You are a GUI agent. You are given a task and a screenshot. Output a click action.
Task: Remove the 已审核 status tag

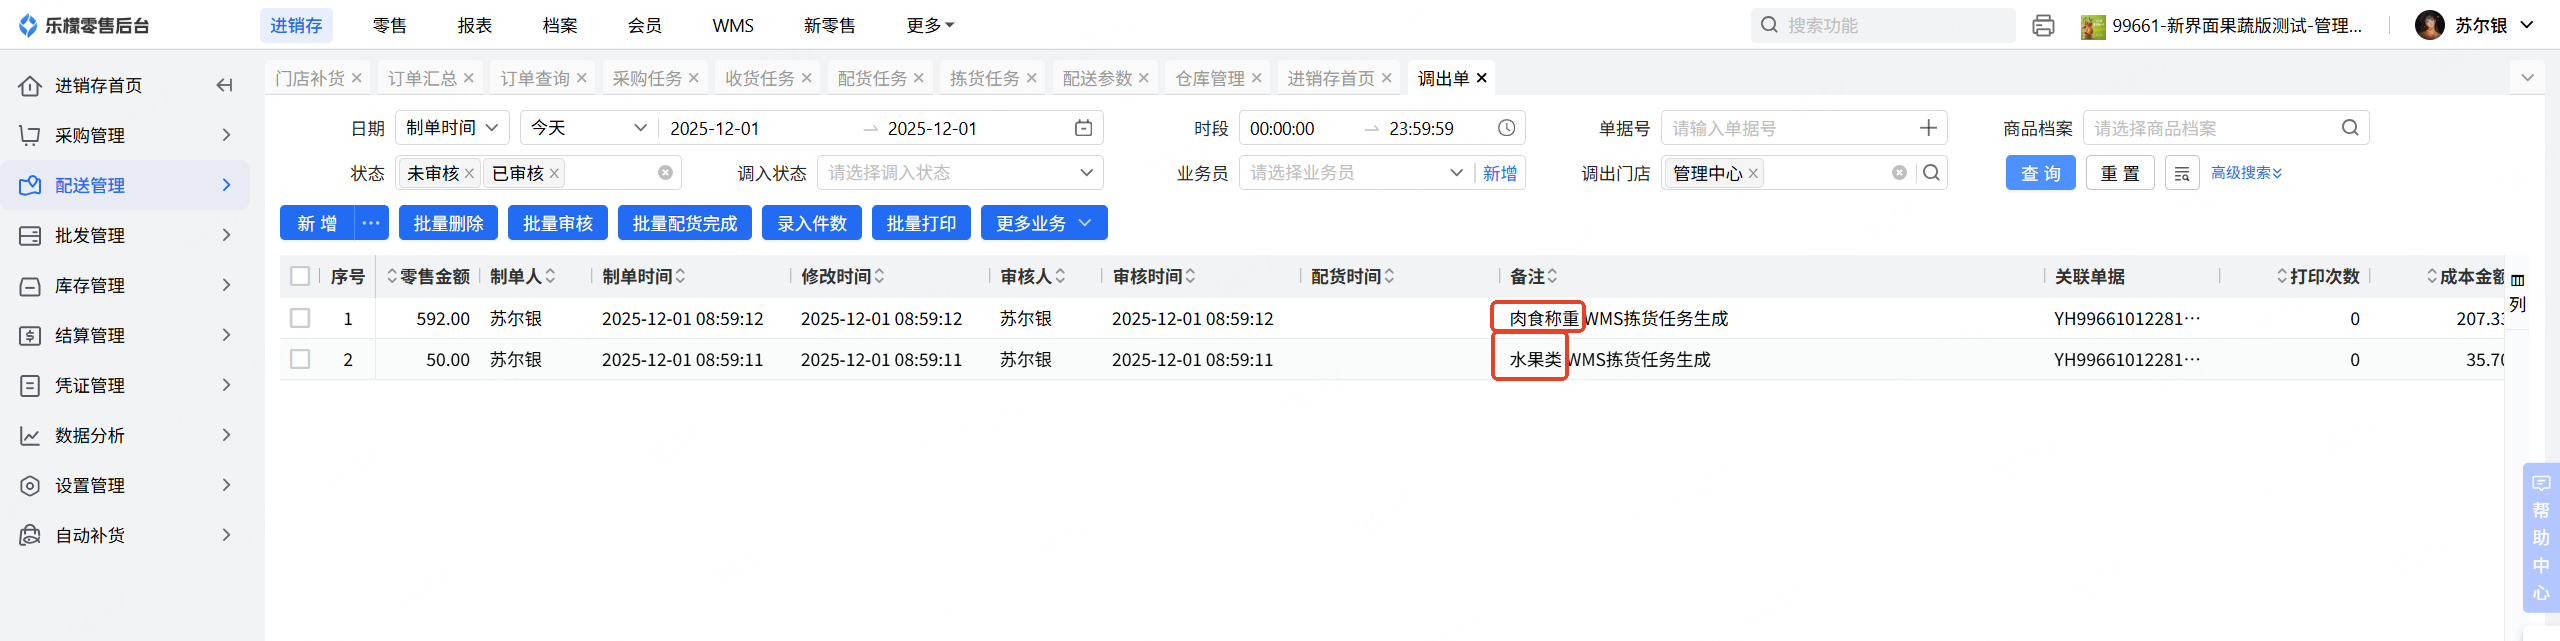(x=554, y=173)
